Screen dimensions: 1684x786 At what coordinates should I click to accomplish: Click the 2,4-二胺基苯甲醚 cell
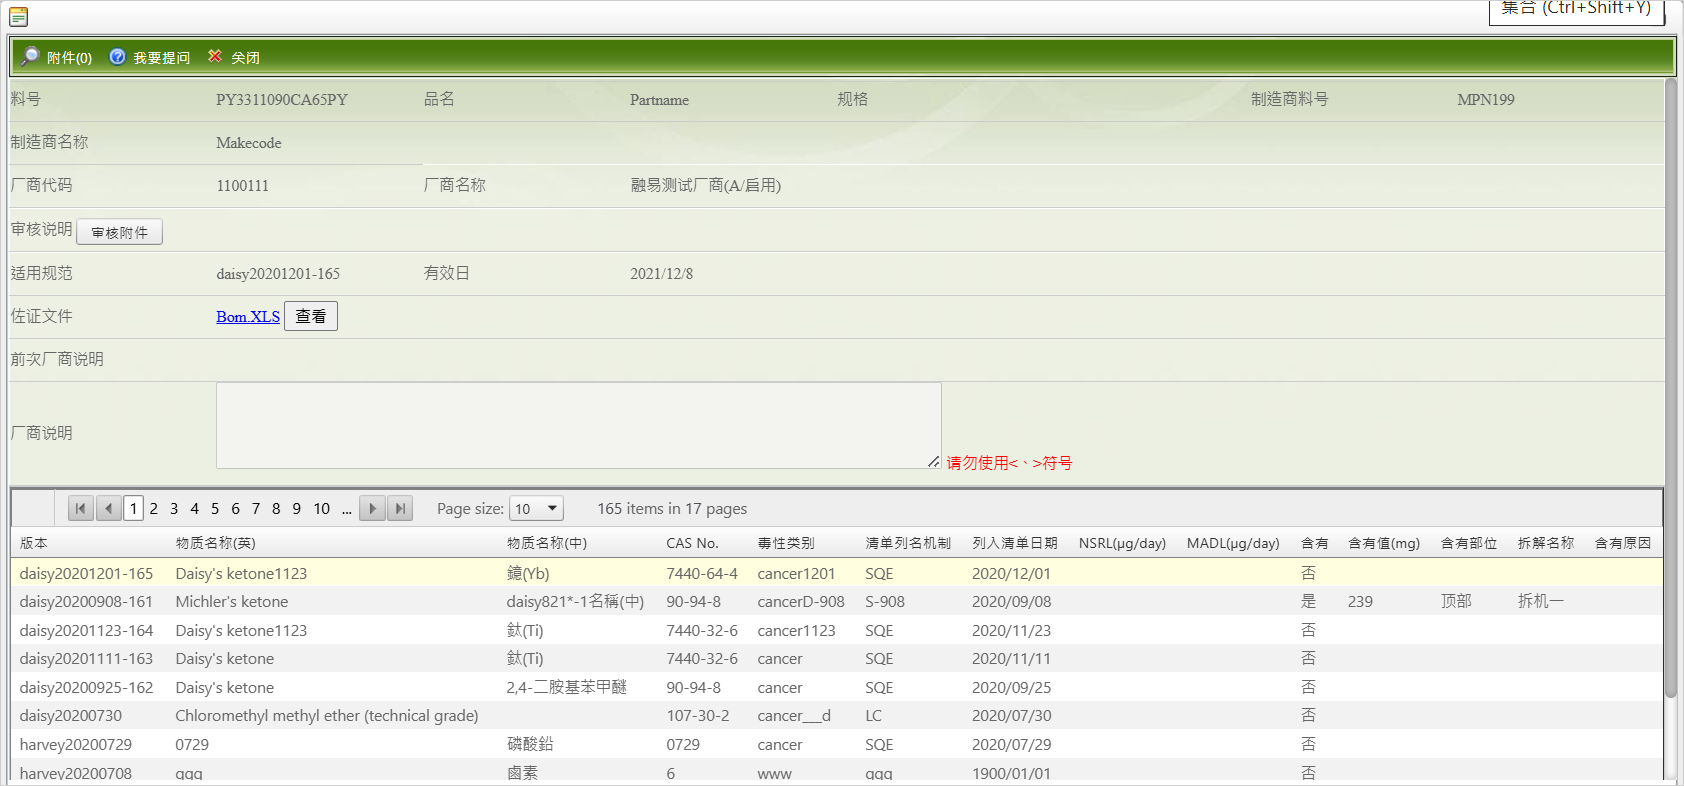point(566,687)
